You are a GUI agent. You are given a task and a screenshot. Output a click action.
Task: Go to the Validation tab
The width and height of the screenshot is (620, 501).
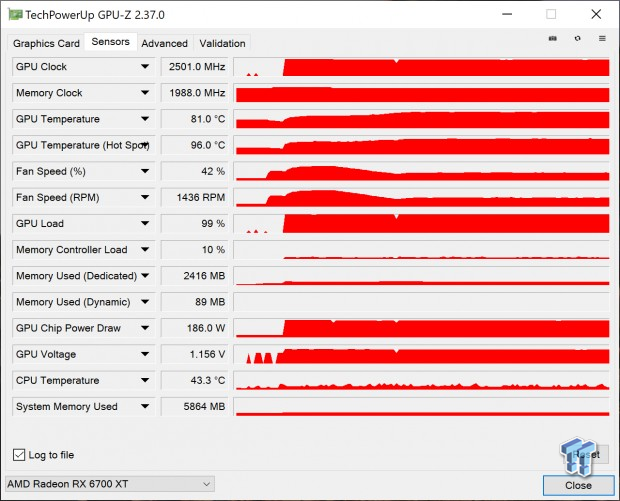click(x=222, y=43)
